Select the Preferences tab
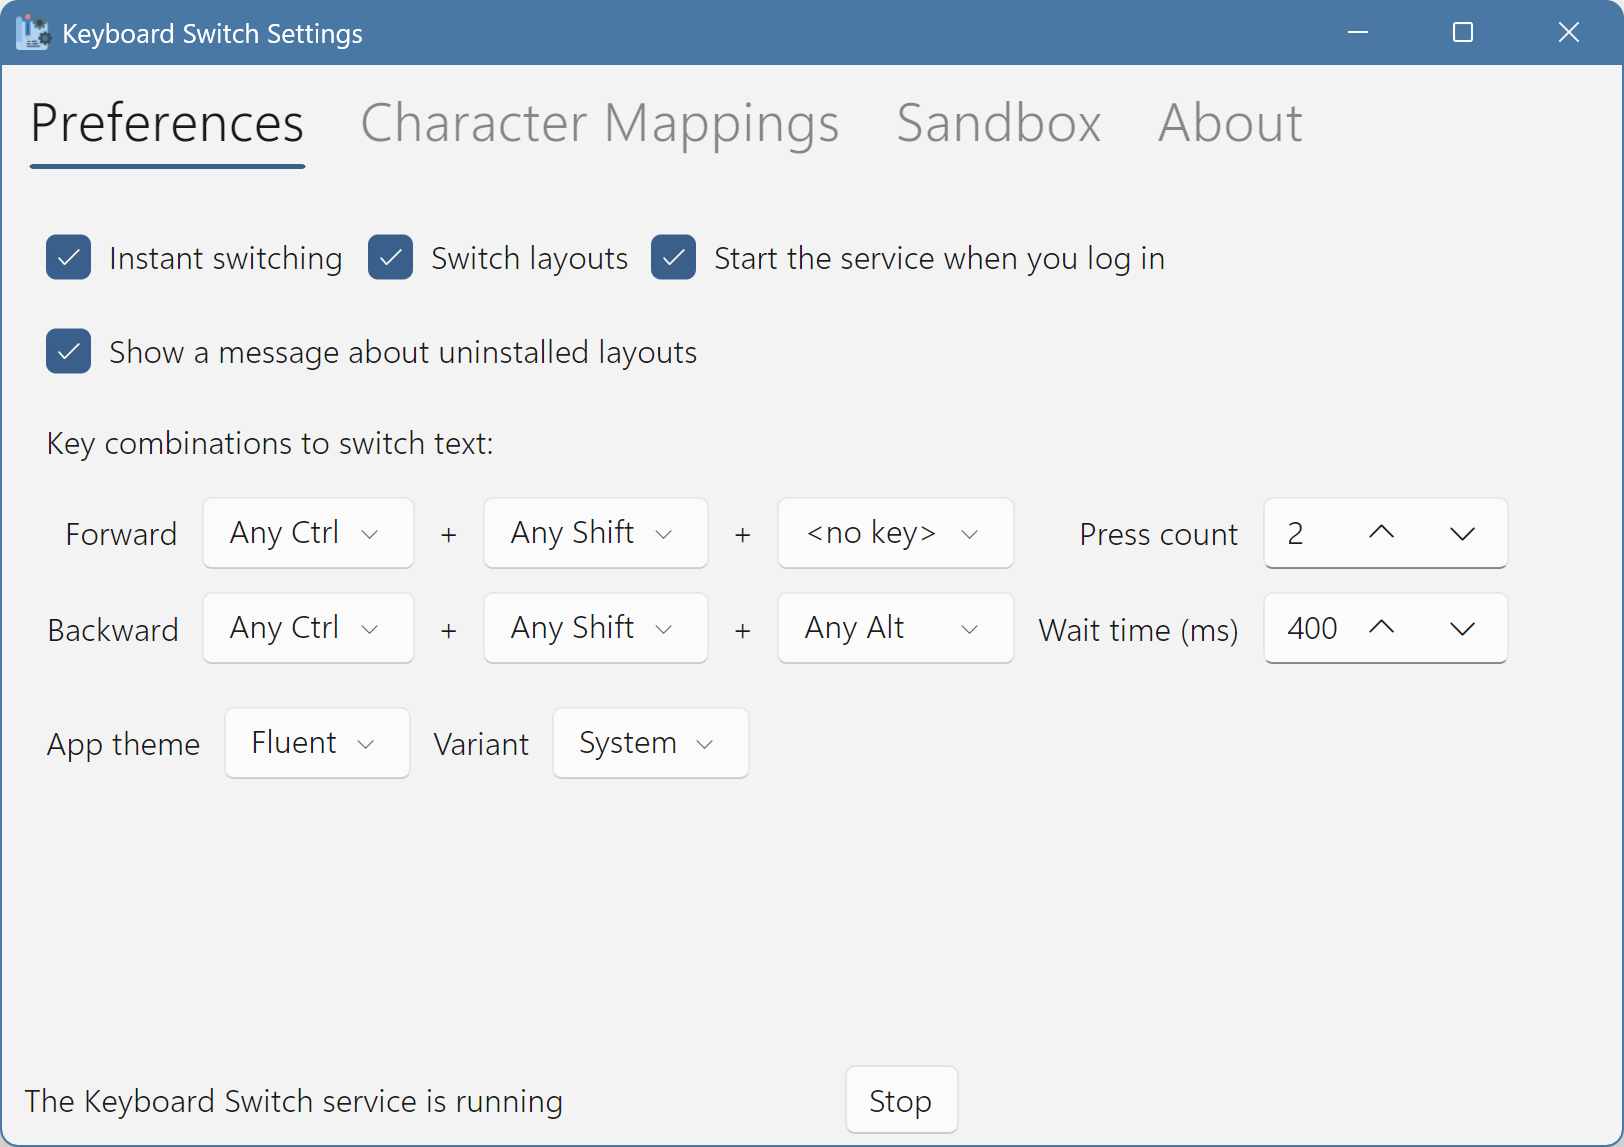Viewport: 1624px width, 1147px height. [x=167, y=124]
